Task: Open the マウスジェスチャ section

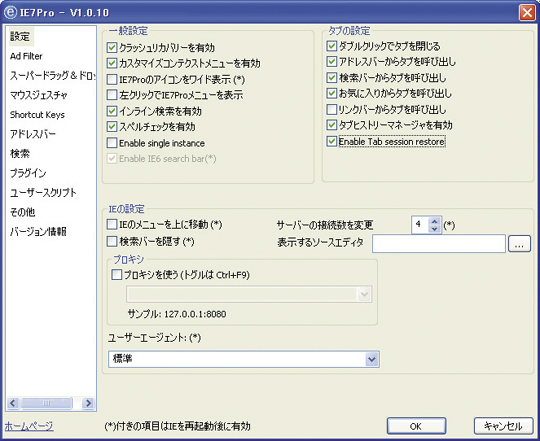Action: pyautogui.click(x=39, y=95)
